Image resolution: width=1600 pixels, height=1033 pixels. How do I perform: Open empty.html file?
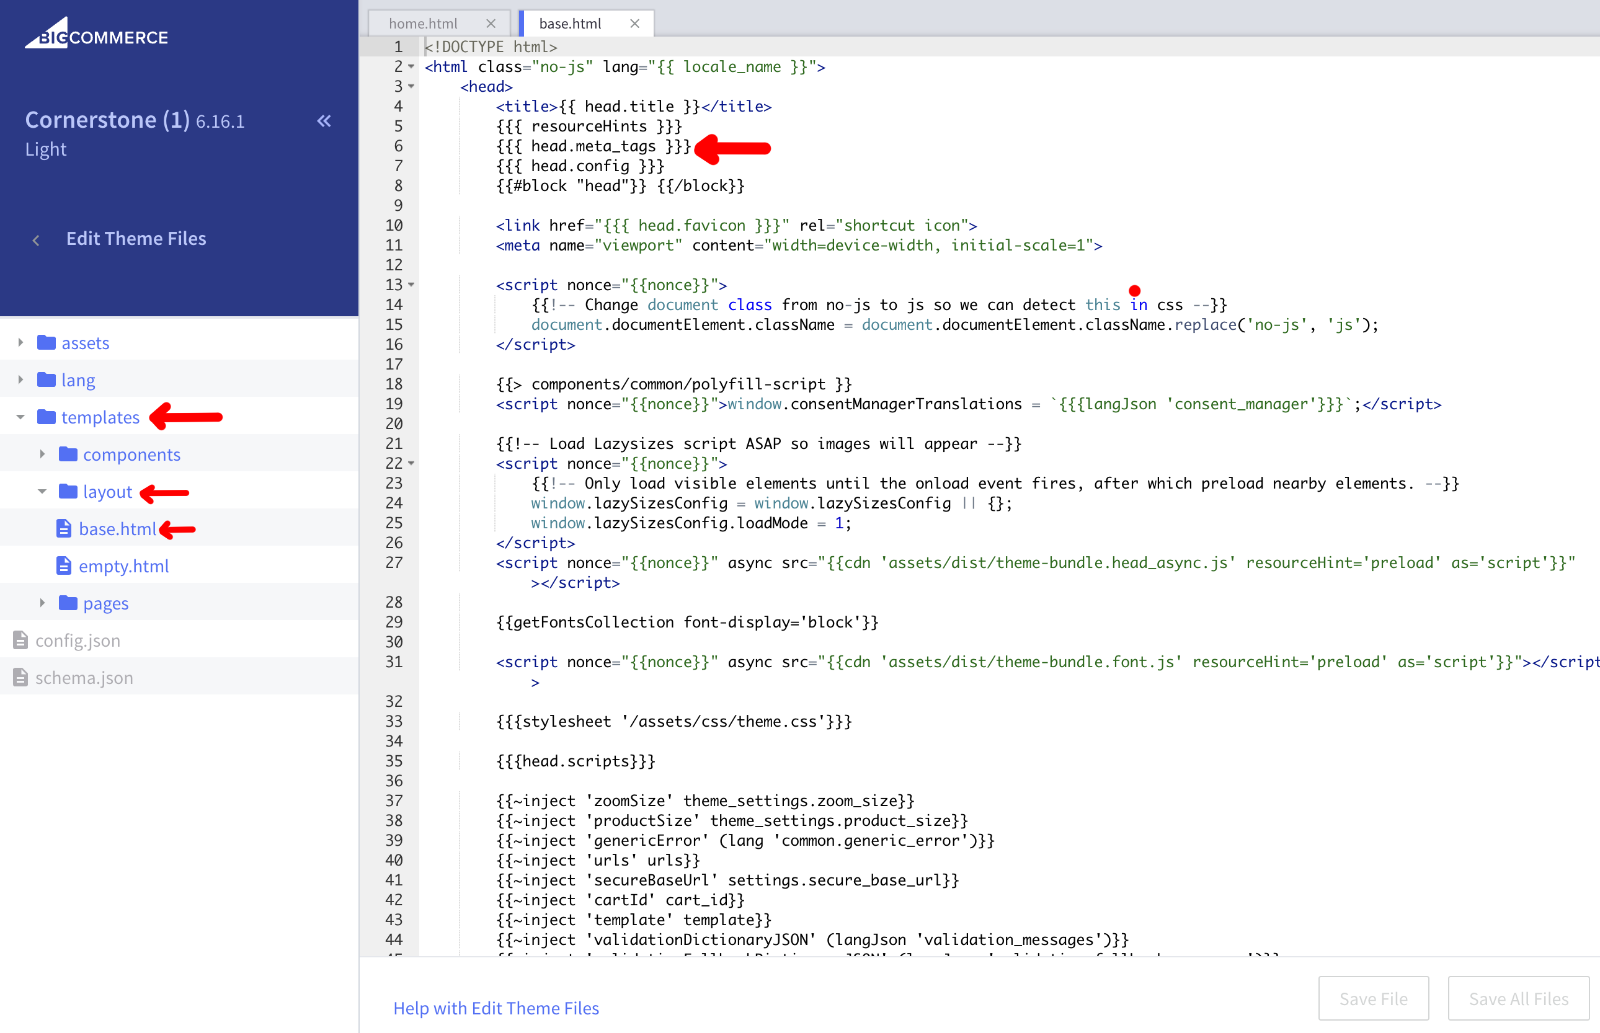click(x=124, y=566)
